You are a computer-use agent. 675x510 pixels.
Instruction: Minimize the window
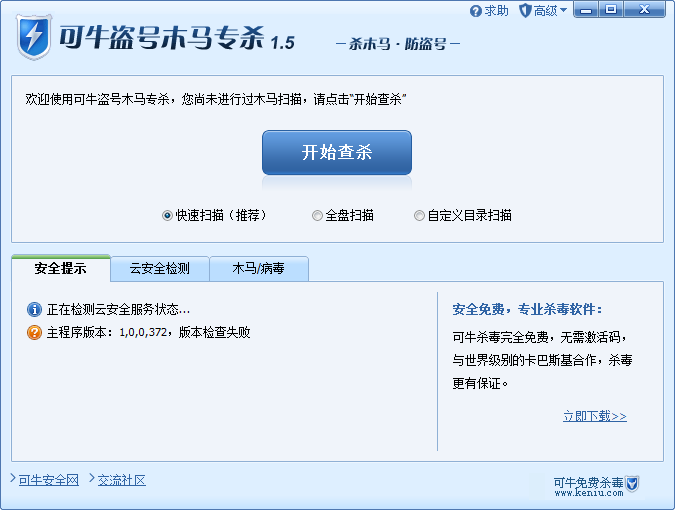[586, 9]
